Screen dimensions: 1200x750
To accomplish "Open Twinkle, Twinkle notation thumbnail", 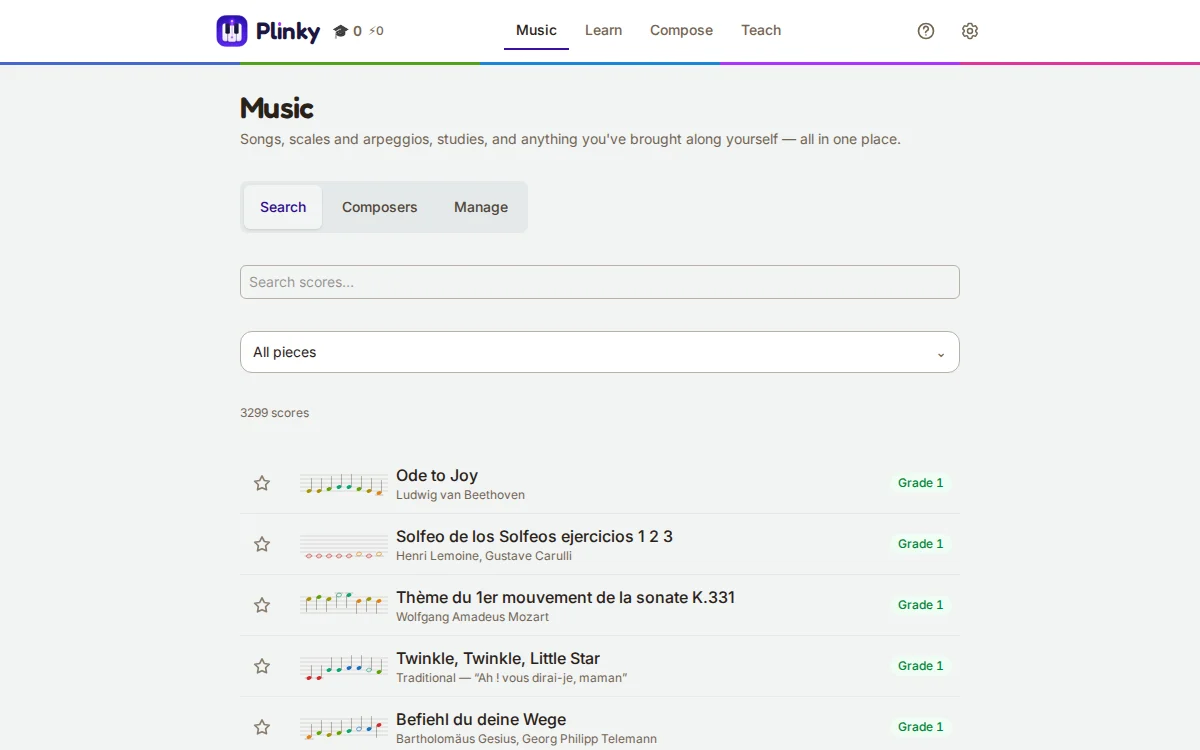I will [344, 667].
